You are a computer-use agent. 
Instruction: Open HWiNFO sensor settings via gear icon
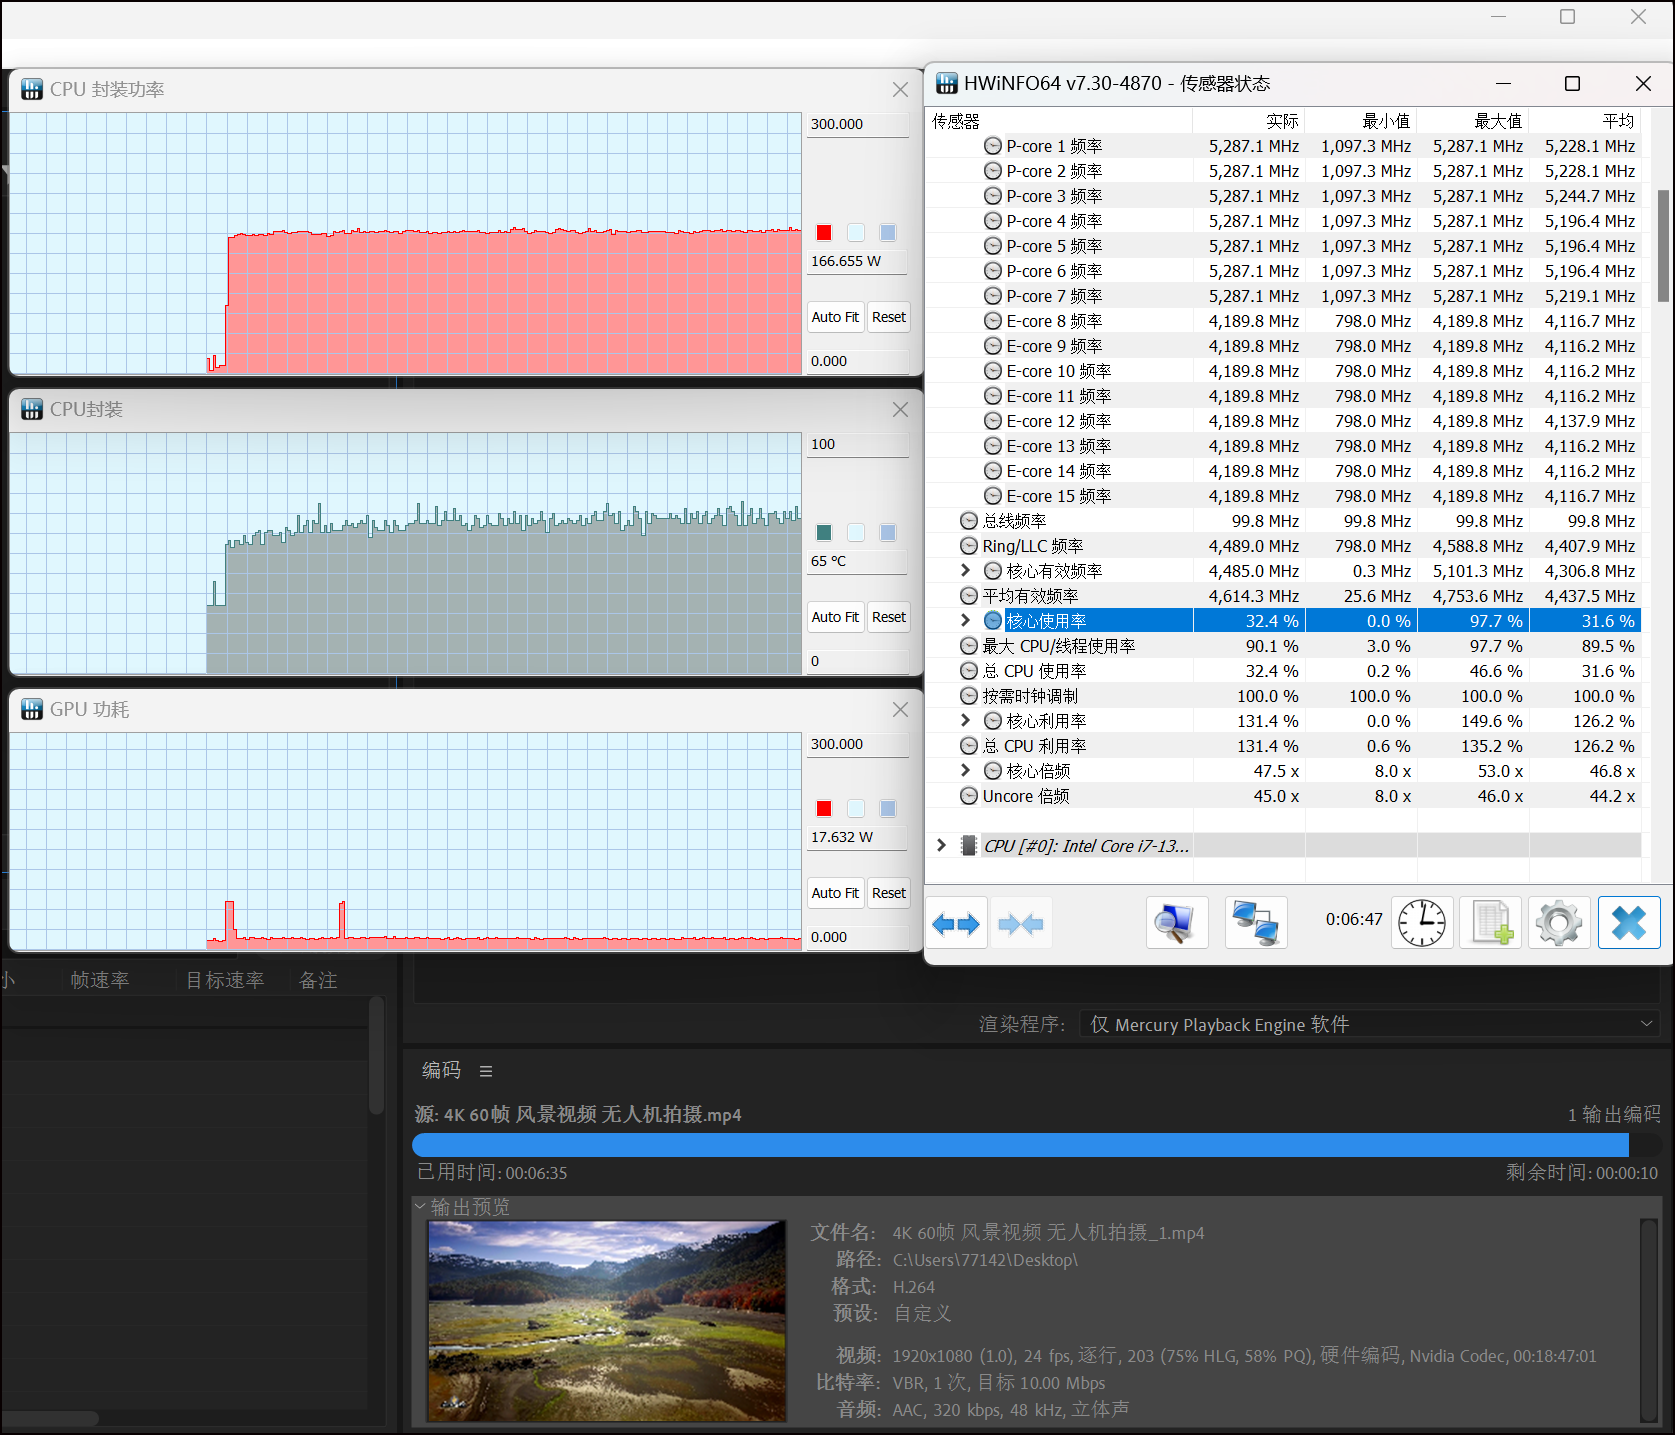coord(1559,922)
